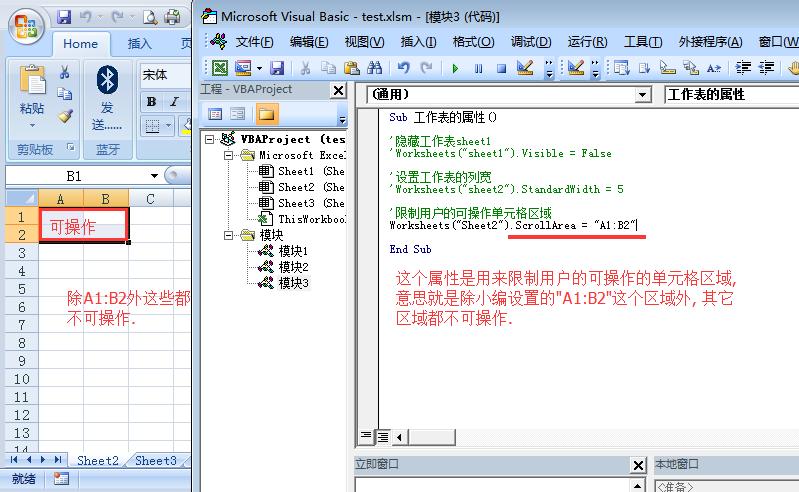Click the Copy icon in Excel ribbon

tap(65, 94)
